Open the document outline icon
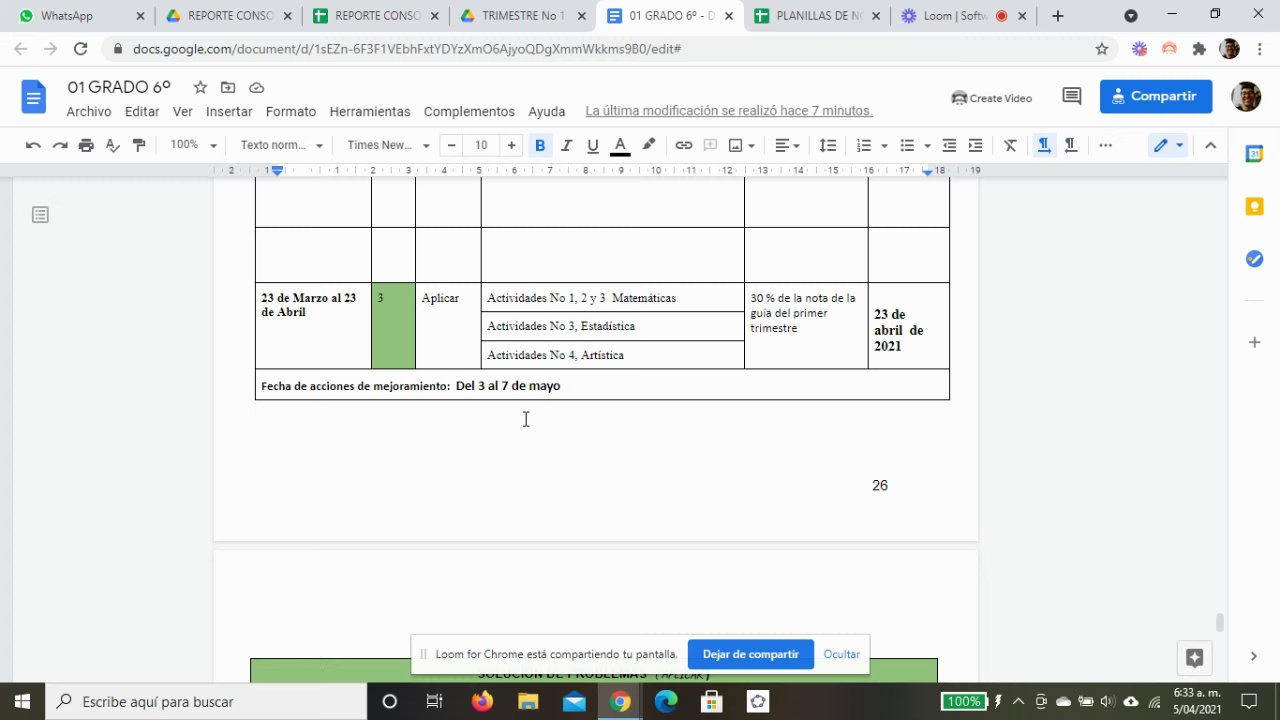This screenshot has width=1280, height=720. click(x=40, y=215)
